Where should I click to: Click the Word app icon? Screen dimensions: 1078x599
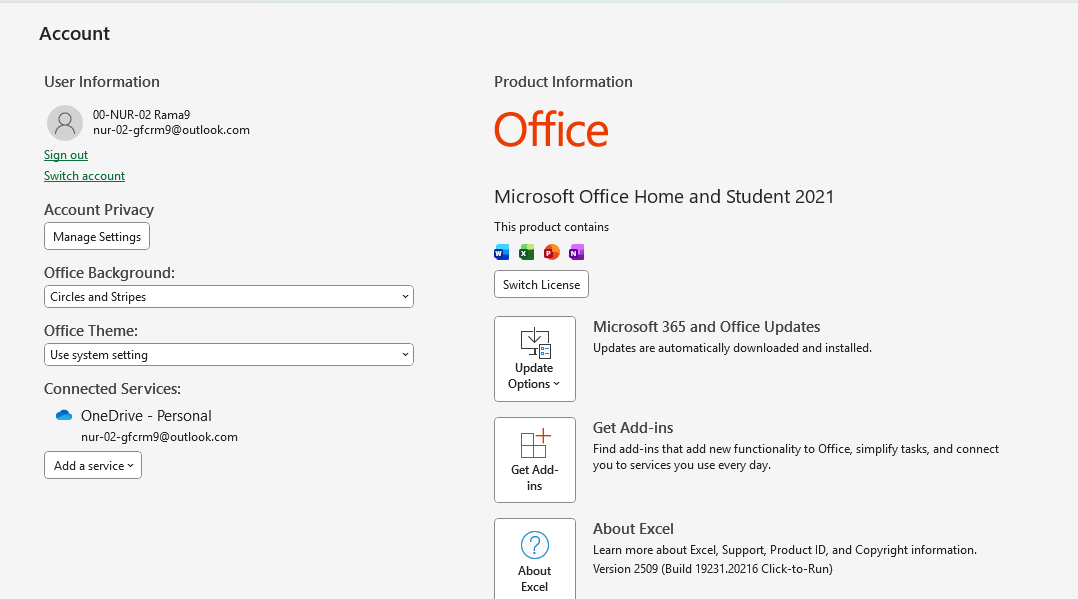click(502, 252)
